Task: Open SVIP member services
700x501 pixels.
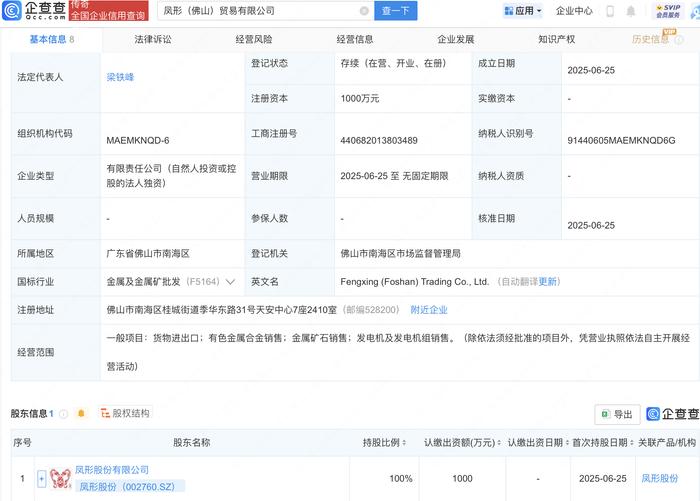Action: pos(668,11)
